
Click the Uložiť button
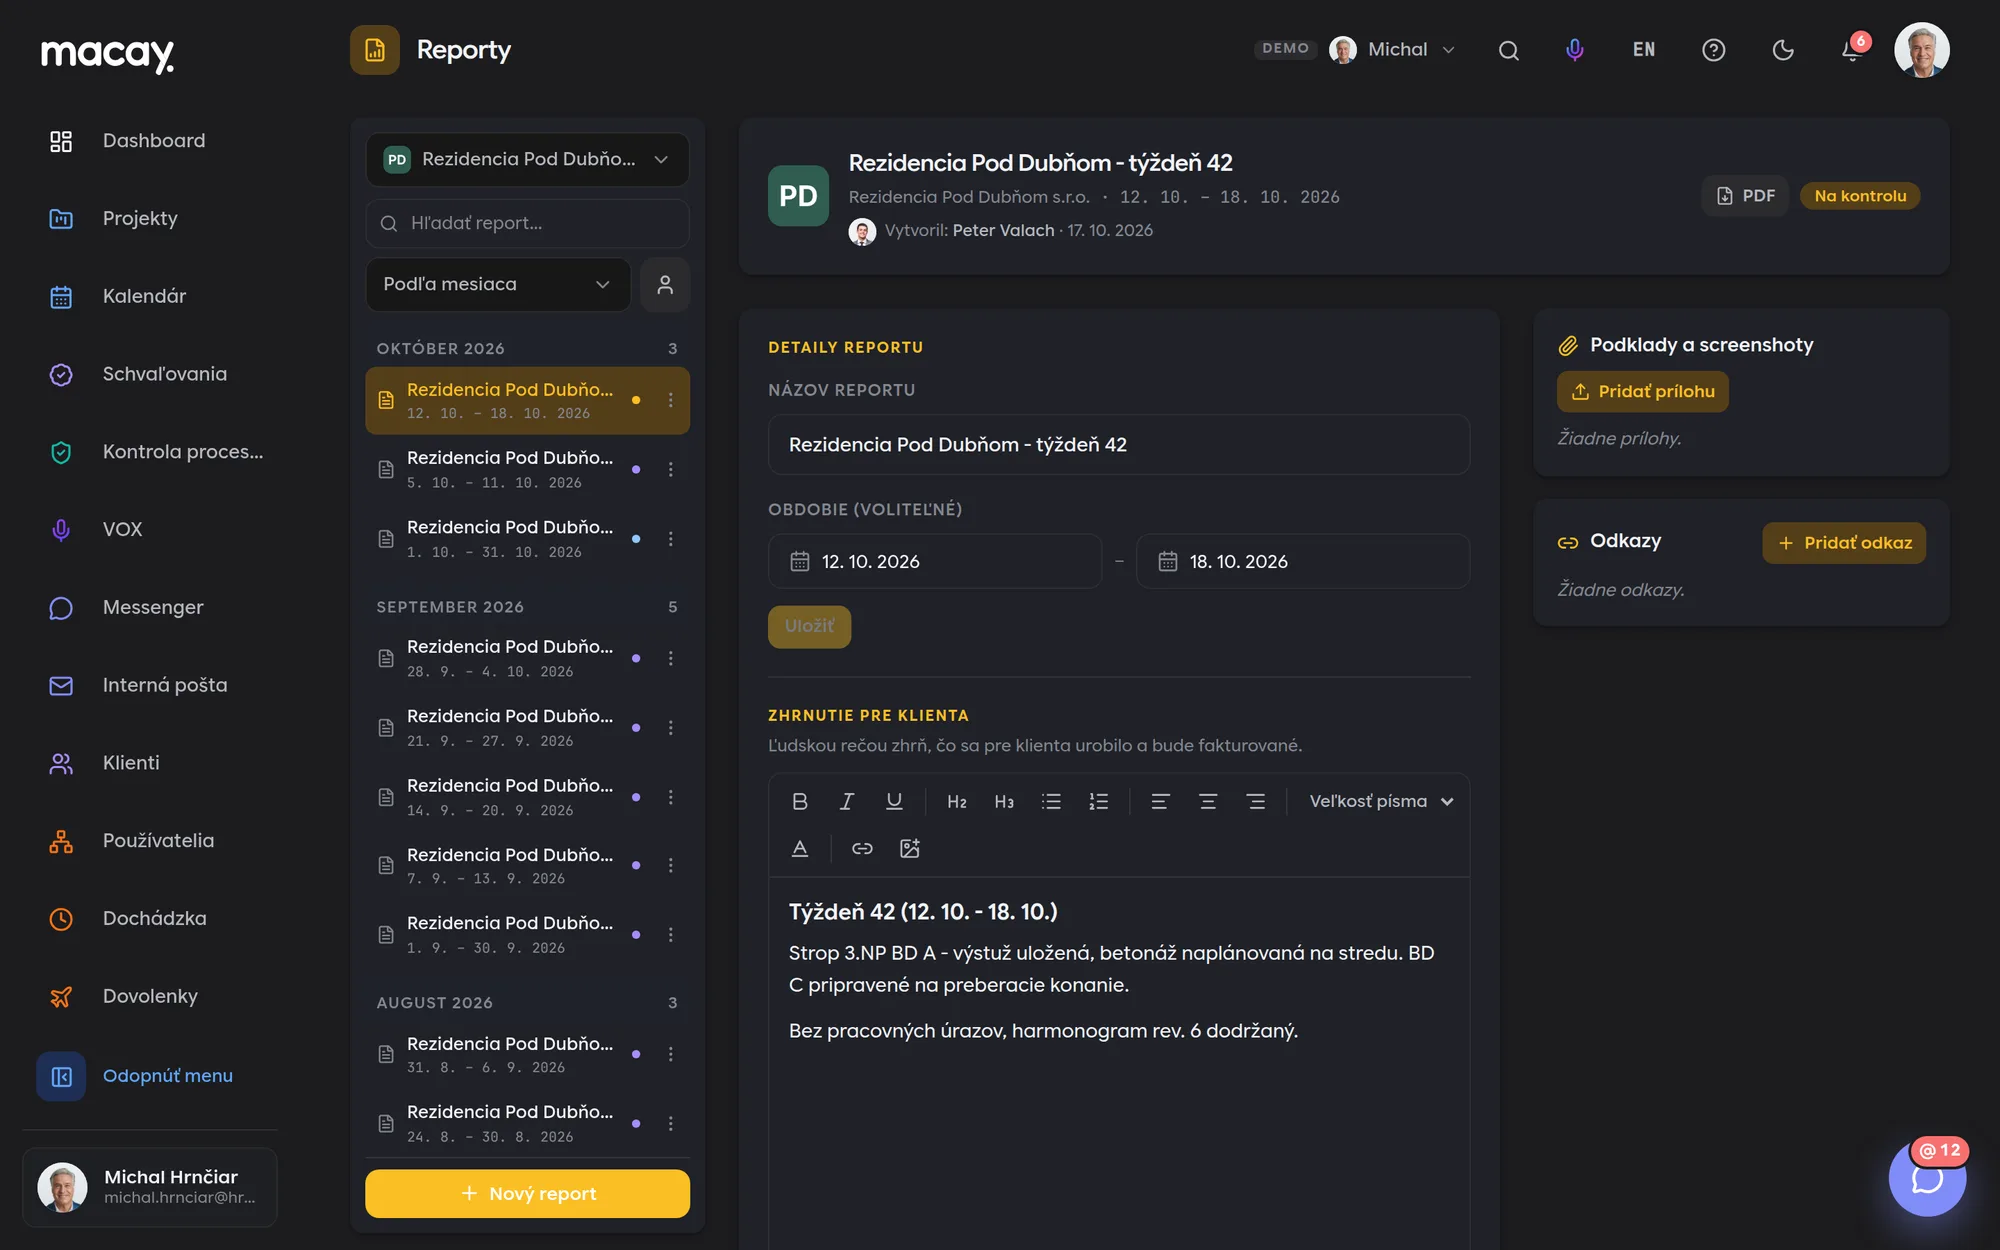tap(809, 626)
